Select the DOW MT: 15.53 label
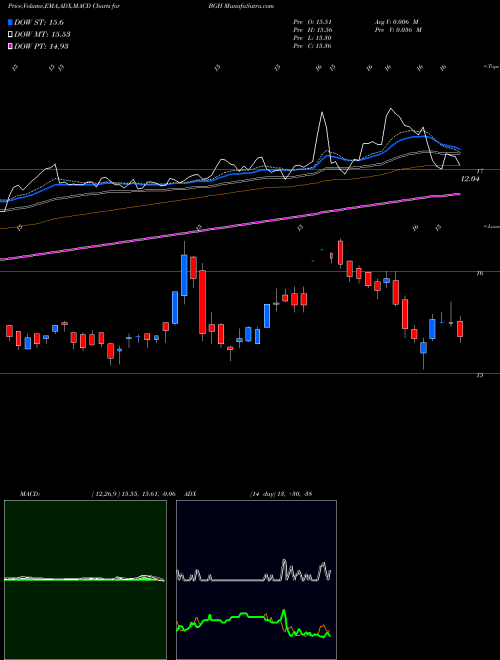This screenshot has width=500, height=660. tap(42, 35)
